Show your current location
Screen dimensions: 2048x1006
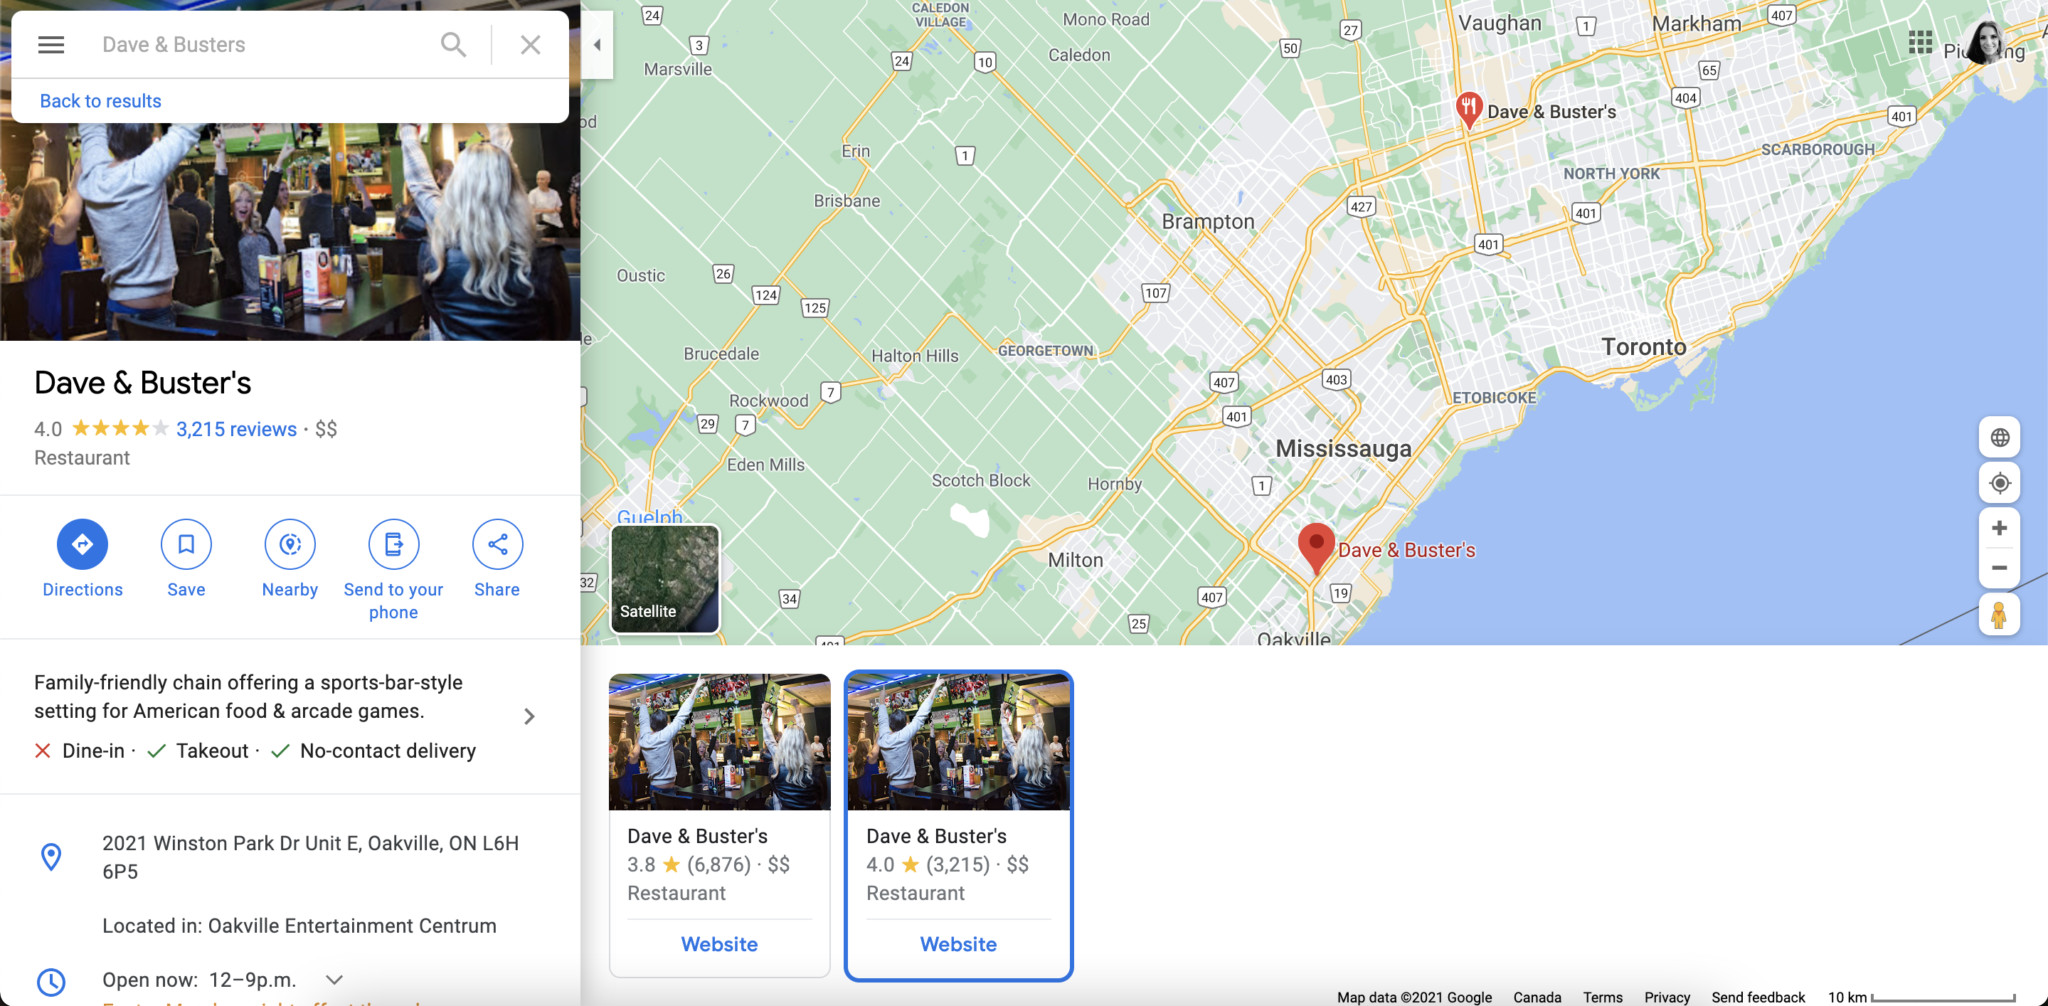point(1999,483)
